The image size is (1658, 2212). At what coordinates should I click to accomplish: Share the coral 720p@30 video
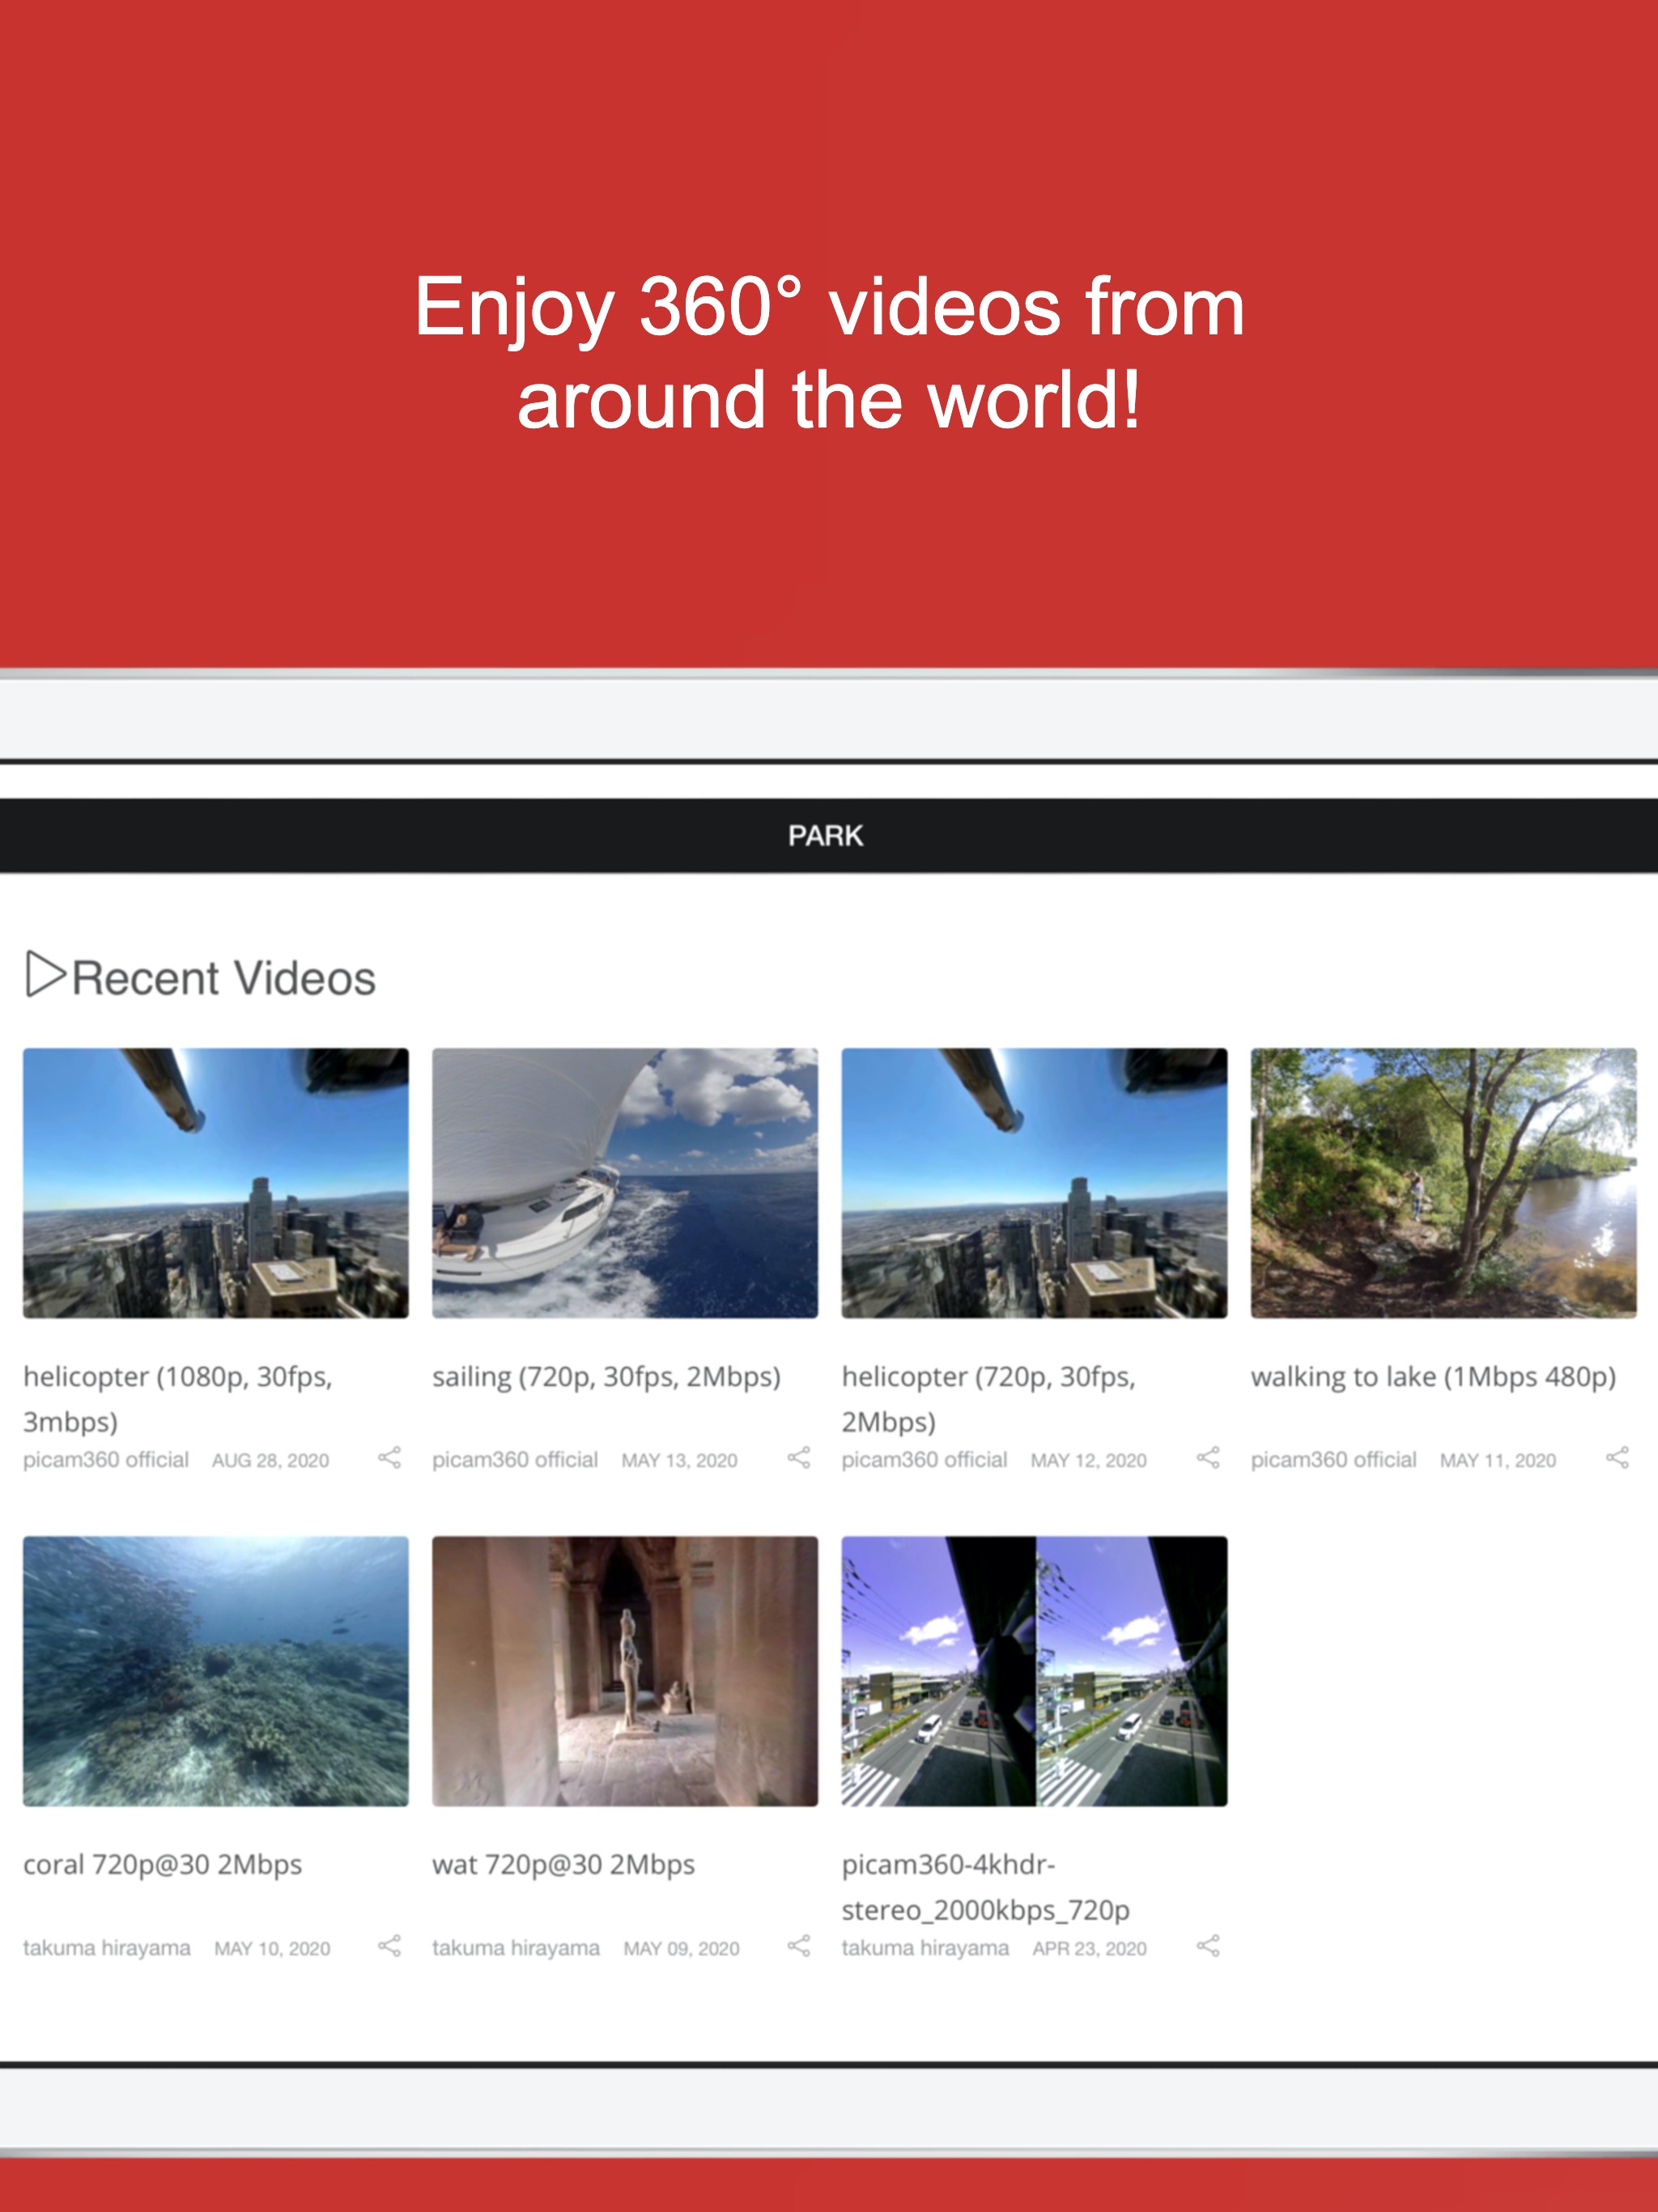pos(389,1946)
